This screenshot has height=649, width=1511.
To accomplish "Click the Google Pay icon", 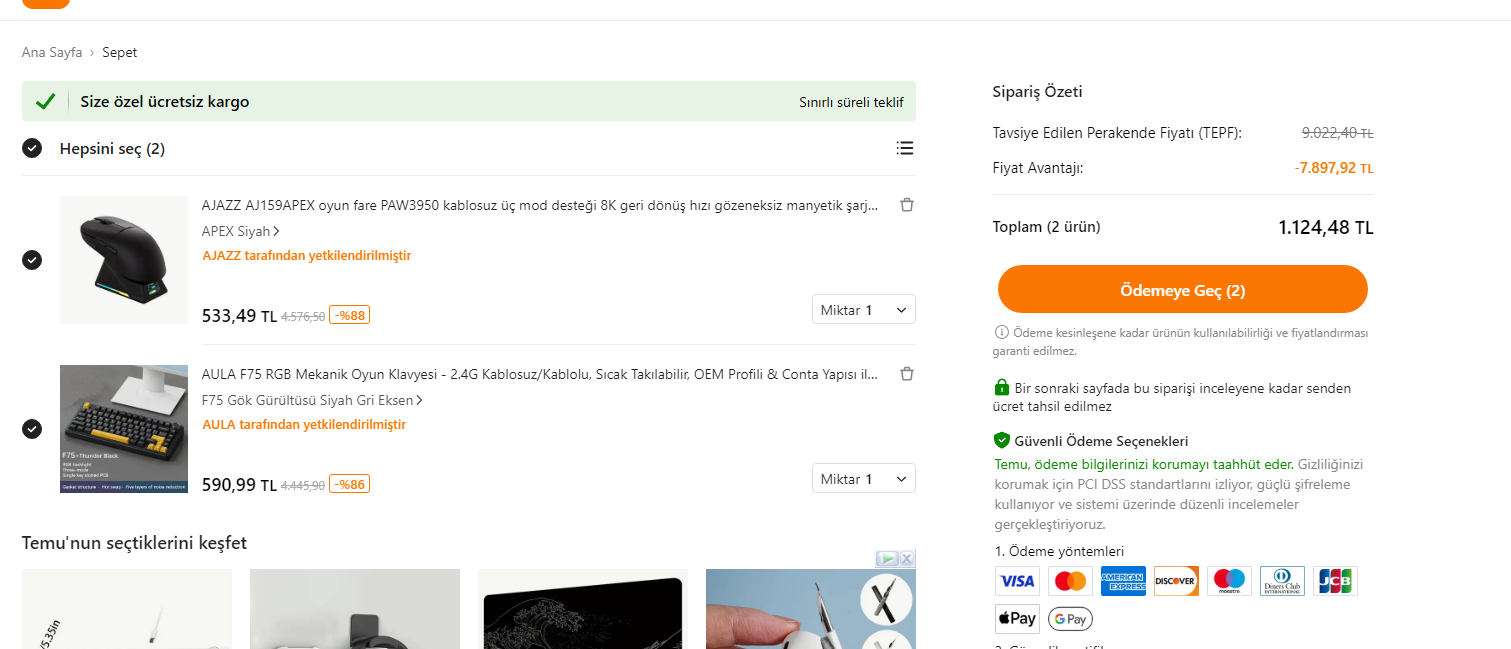I will coord(1070,620).
